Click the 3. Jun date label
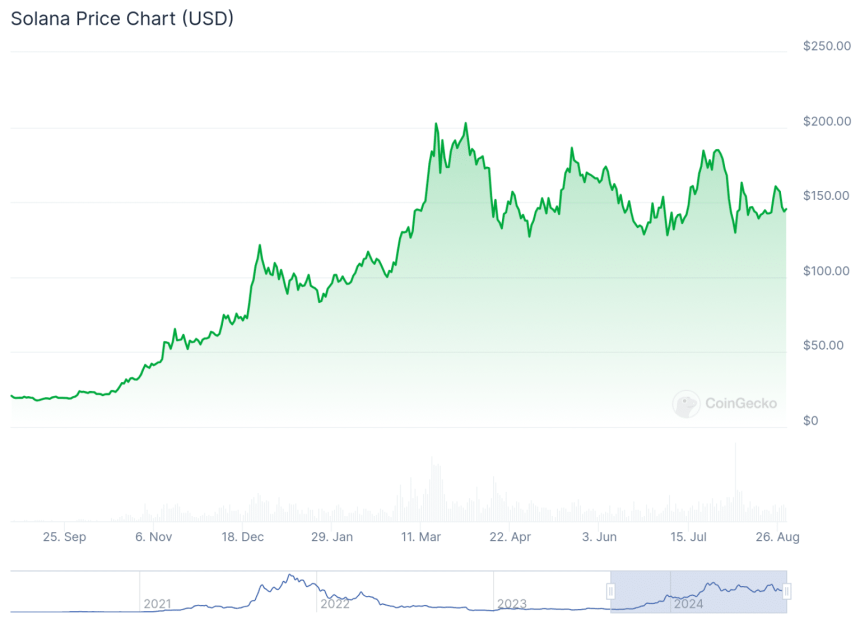 pyautogui.click(x=599, y=537)
